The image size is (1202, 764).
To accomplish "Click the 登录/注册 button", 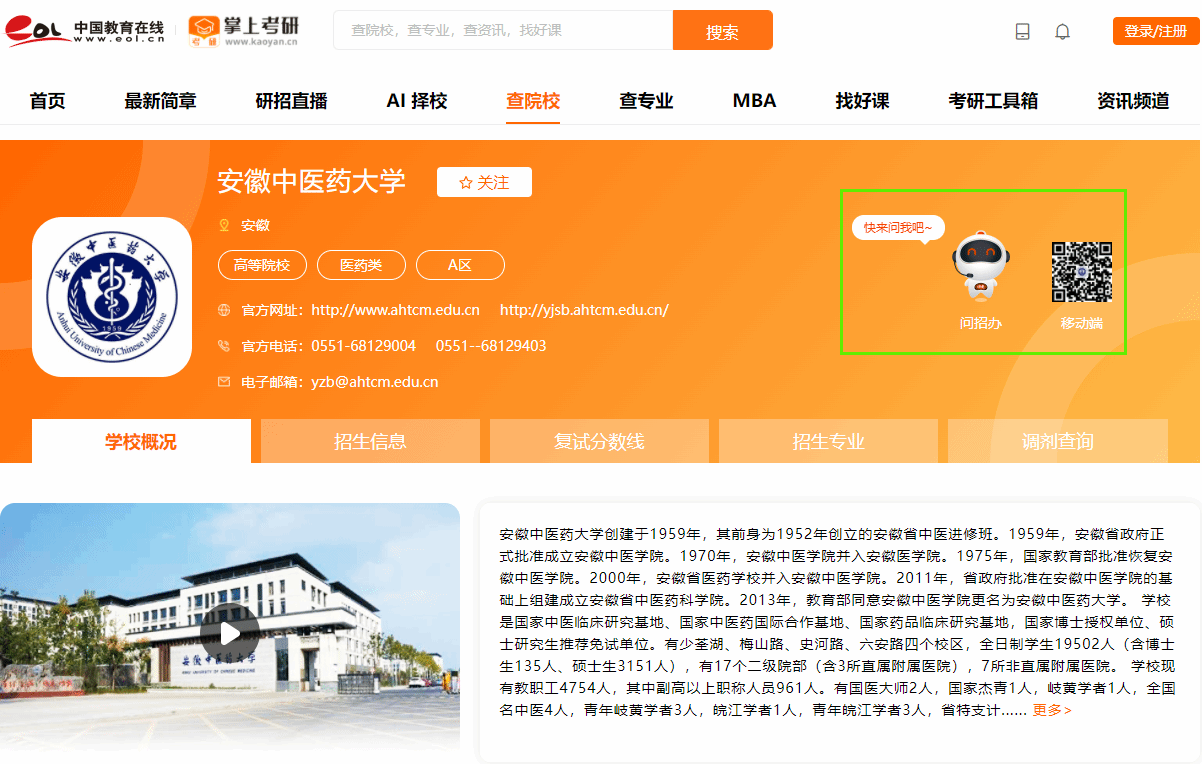I will pyautogui.click(x=1155, y=31).
